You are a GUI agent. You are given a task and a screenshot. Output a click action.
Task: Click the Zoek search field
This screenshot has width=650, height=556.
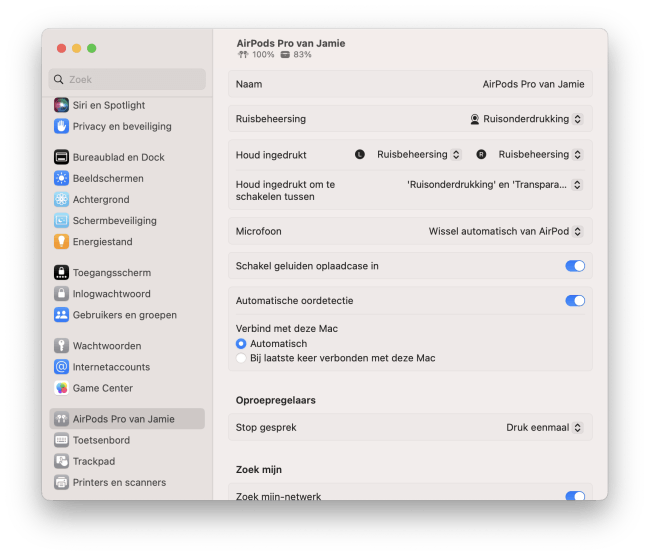click(x=127, y=79)
